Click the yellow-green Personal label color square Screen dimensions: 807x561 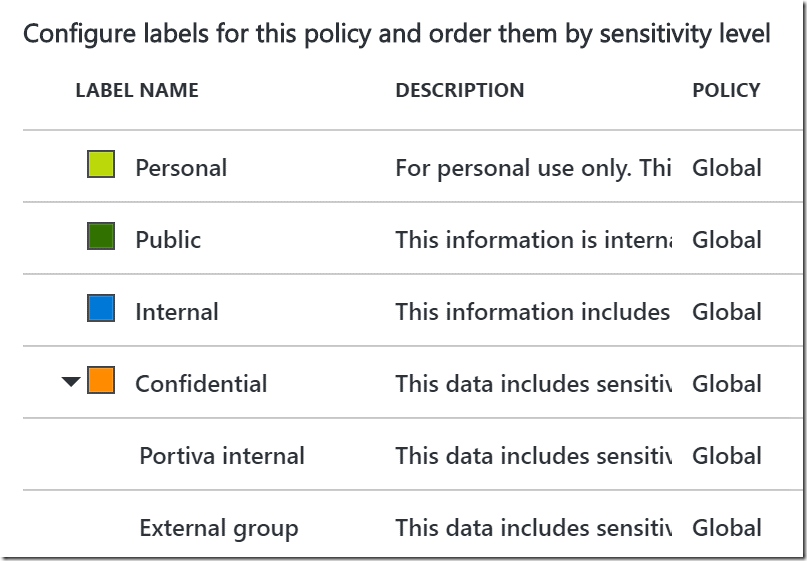(x=101, y=164)
